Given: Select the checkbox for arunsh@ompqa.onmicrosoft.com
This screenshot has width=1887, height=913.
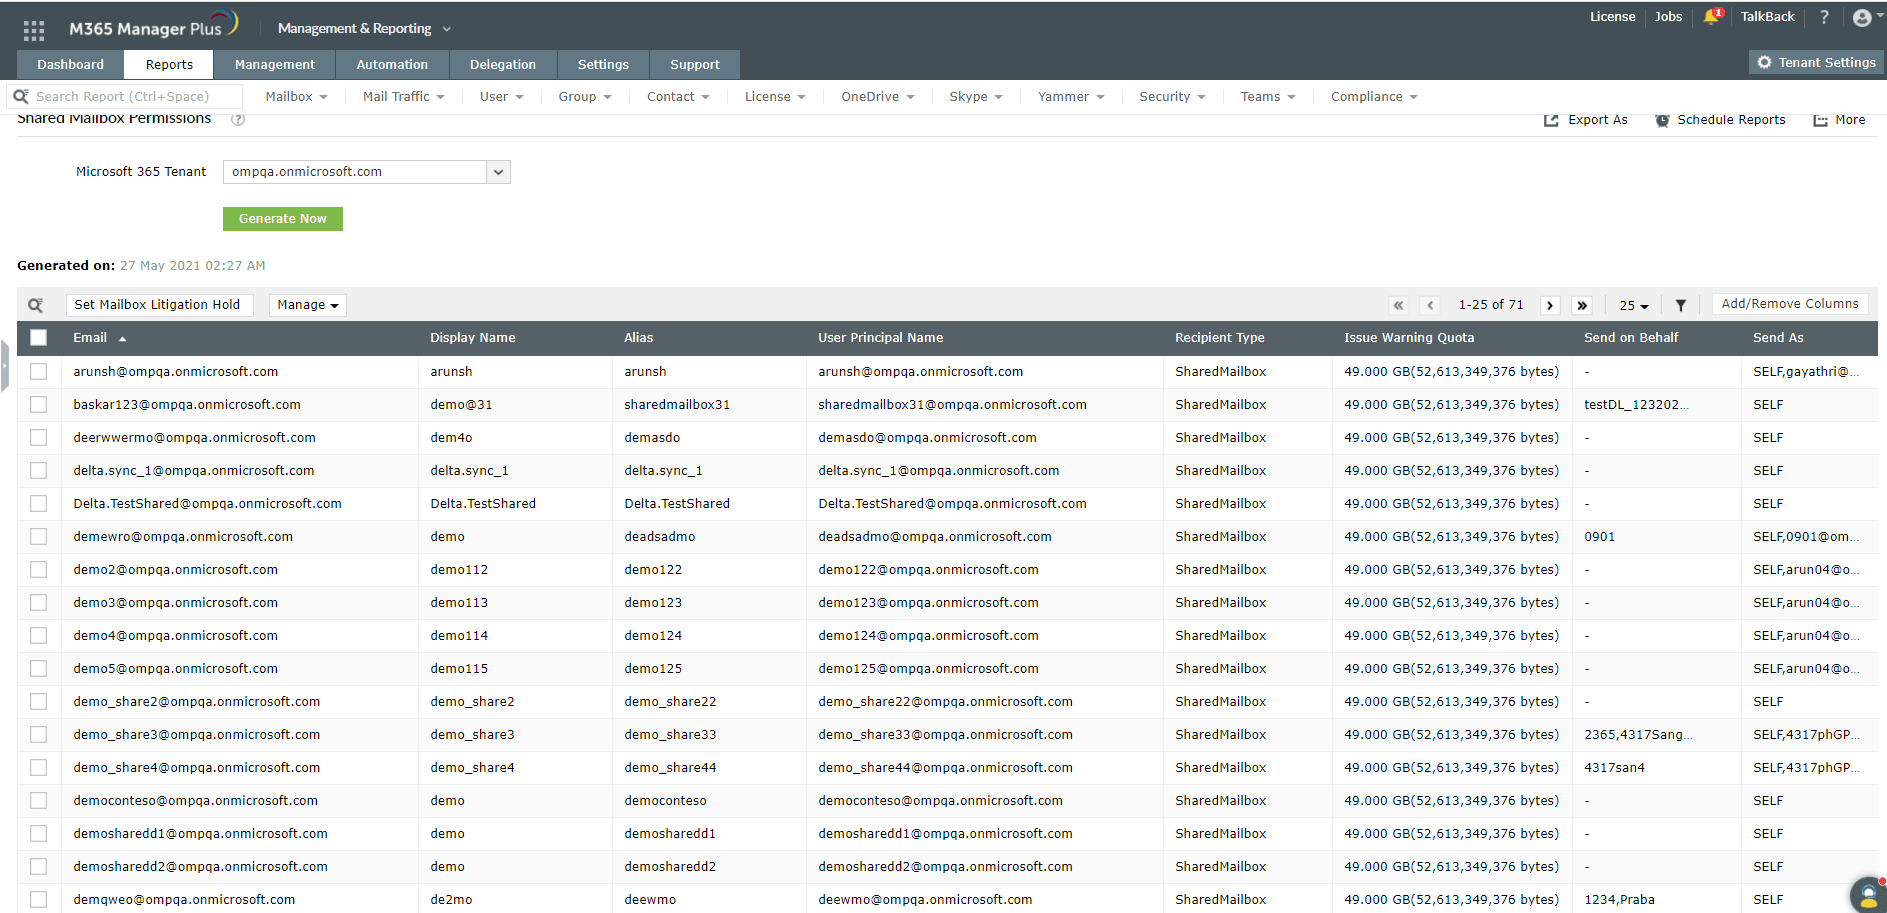Looking at the screenshot, I should [x=38, y=371].
